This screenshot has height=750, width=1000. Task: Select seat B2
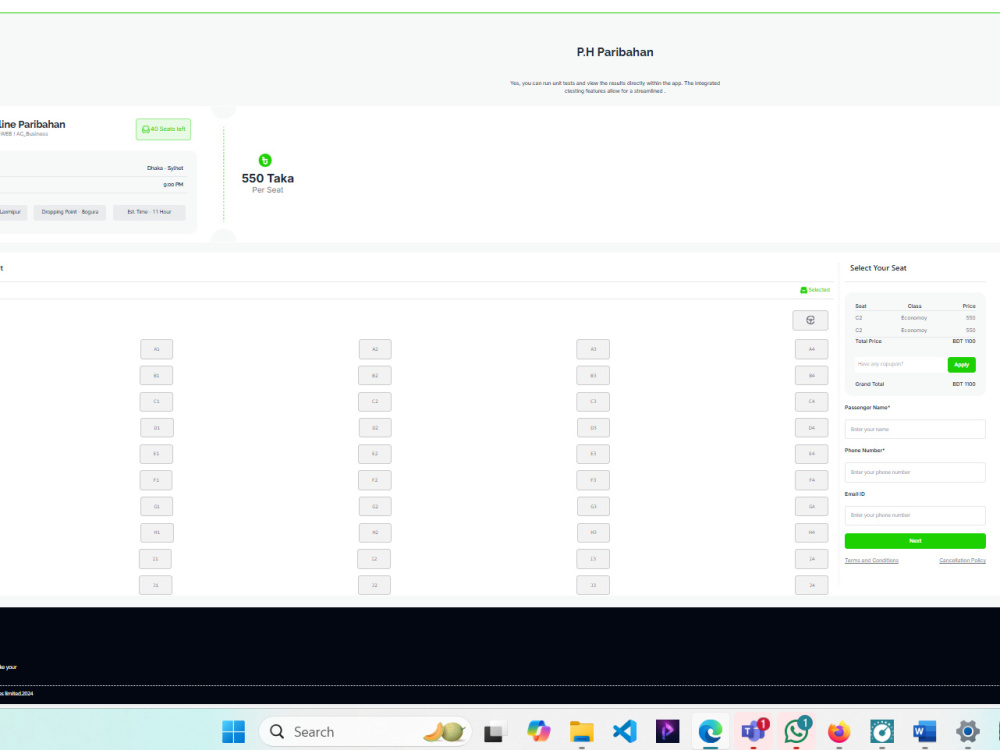tap(375, 376)
